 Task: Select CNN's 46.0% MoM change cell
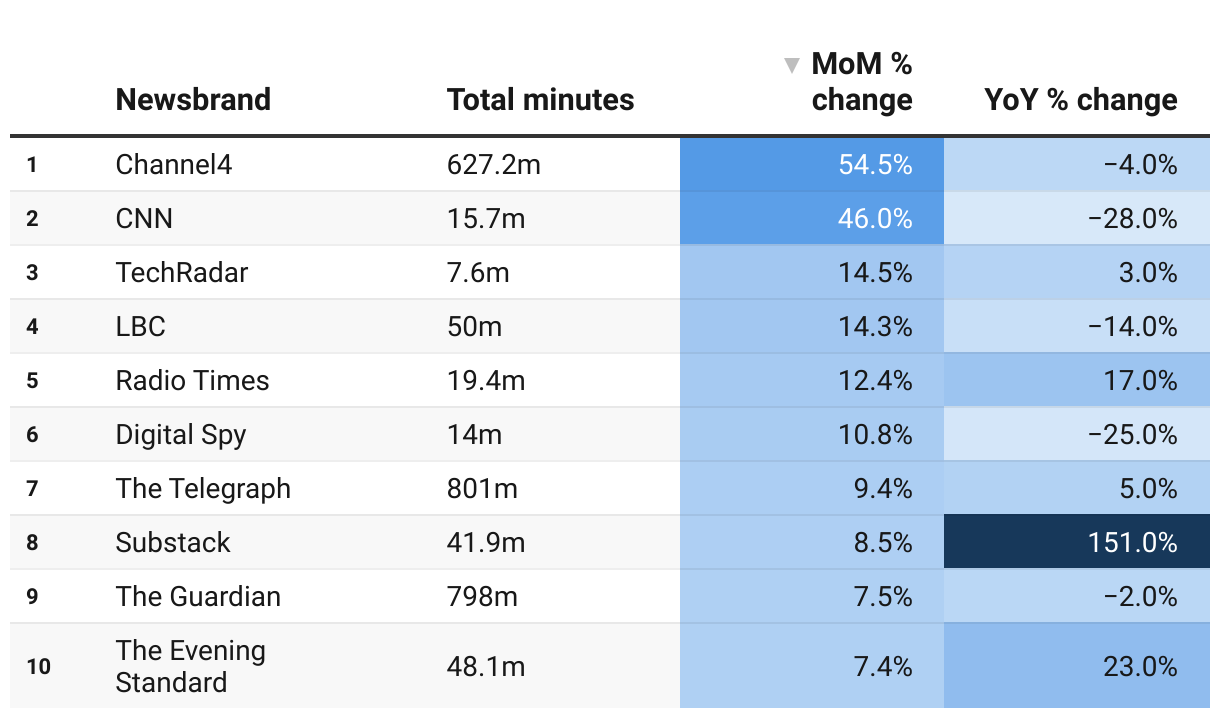[x=812, y=219]
